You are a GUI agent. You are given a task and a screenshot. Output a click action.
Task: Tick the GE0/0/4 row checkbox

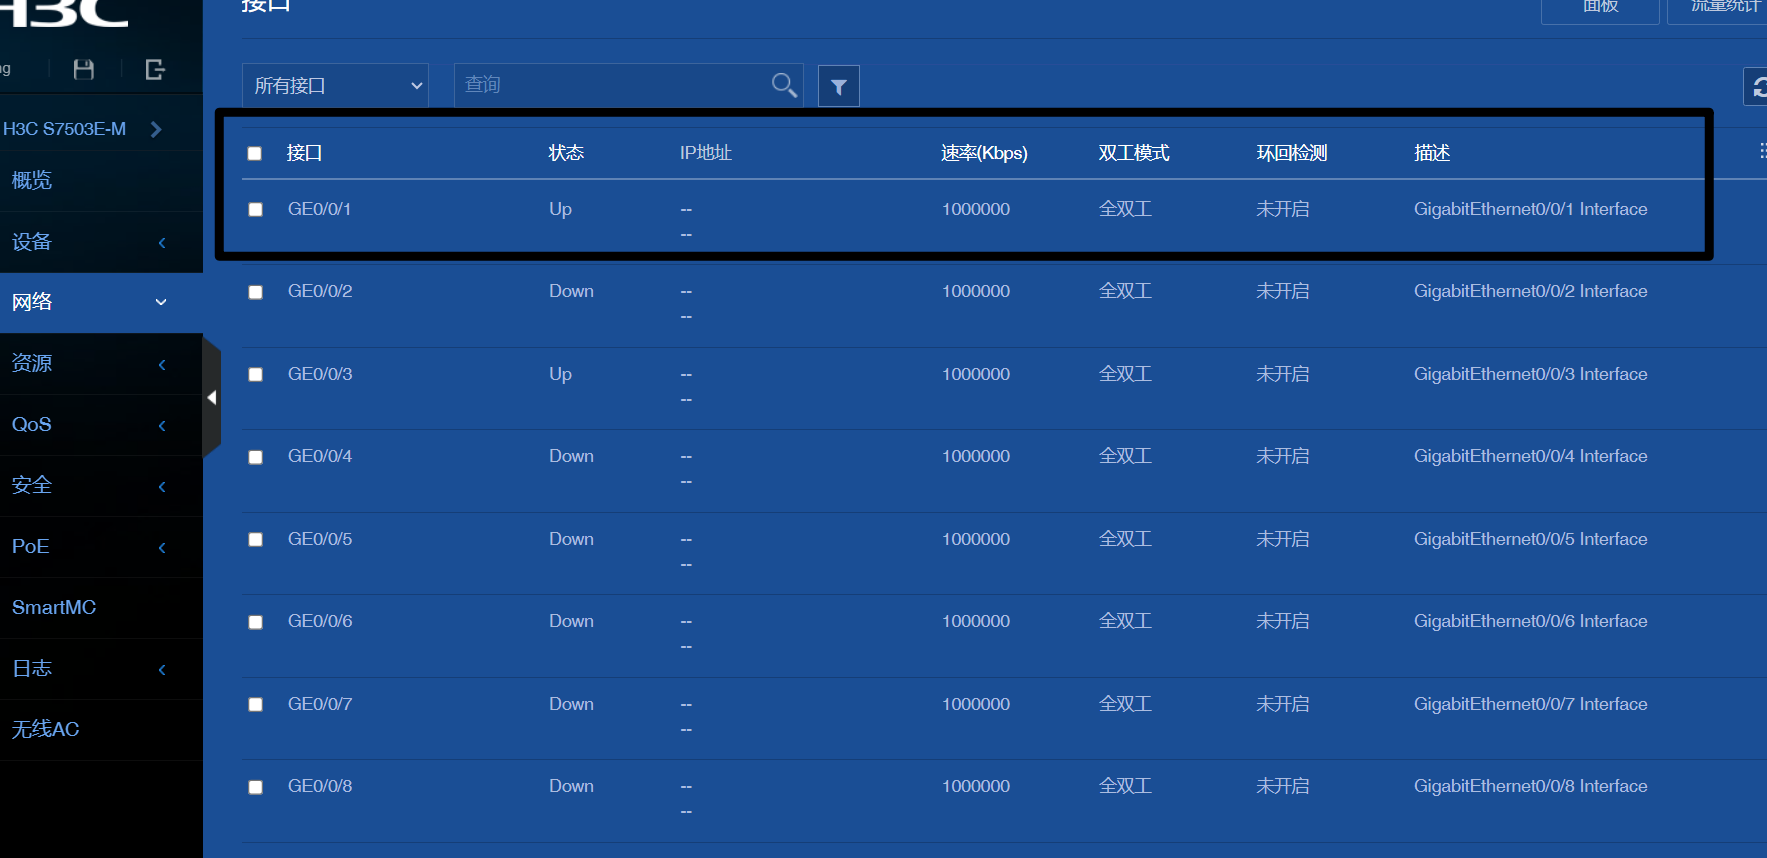coord(256,457)
